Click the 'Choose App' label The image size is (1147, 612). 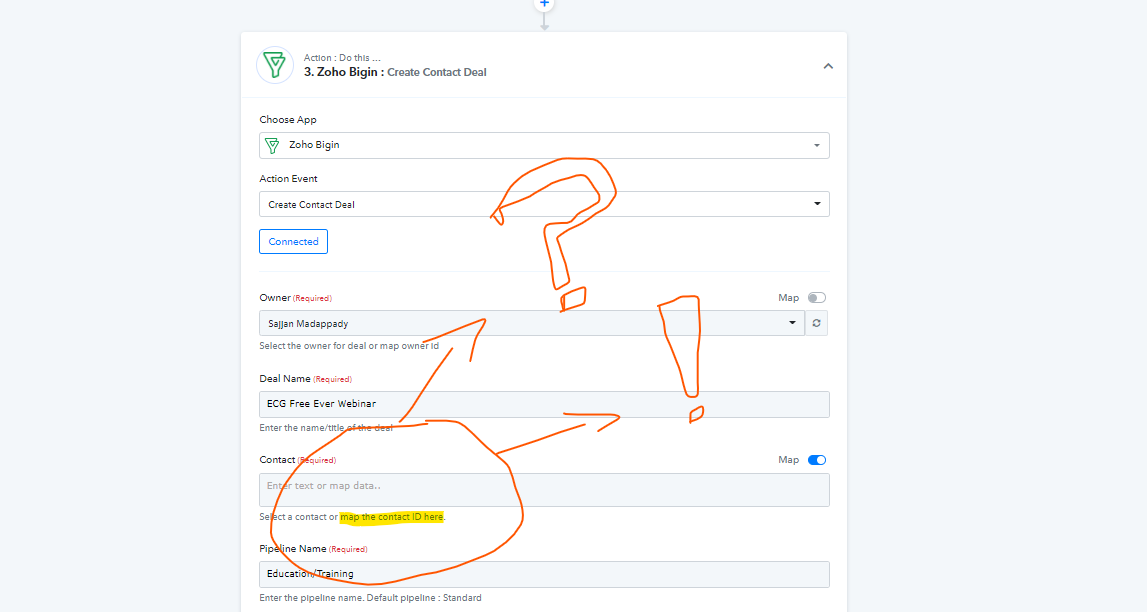coord(288,119)
